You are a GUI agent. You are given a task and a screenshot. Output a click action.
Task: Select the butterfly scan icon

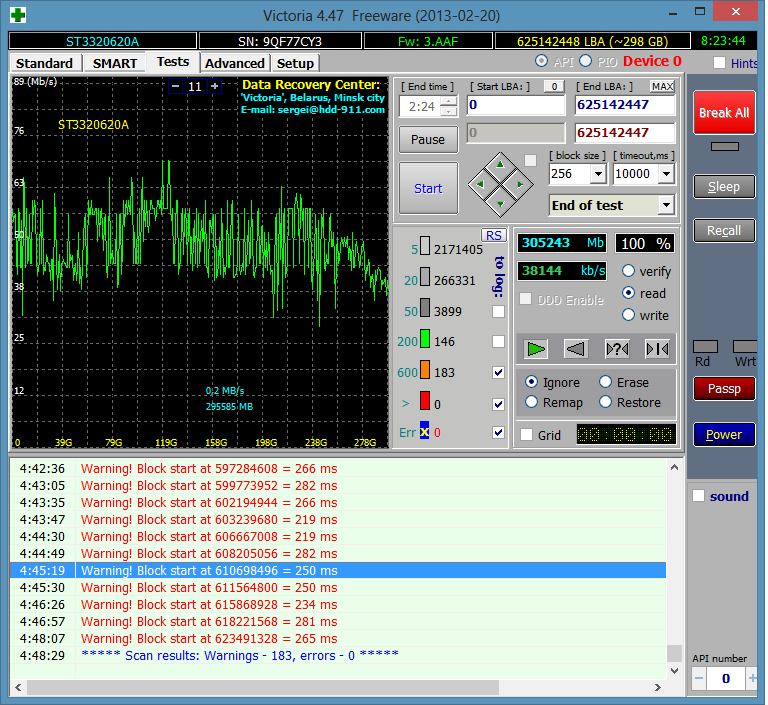(657, 349)
